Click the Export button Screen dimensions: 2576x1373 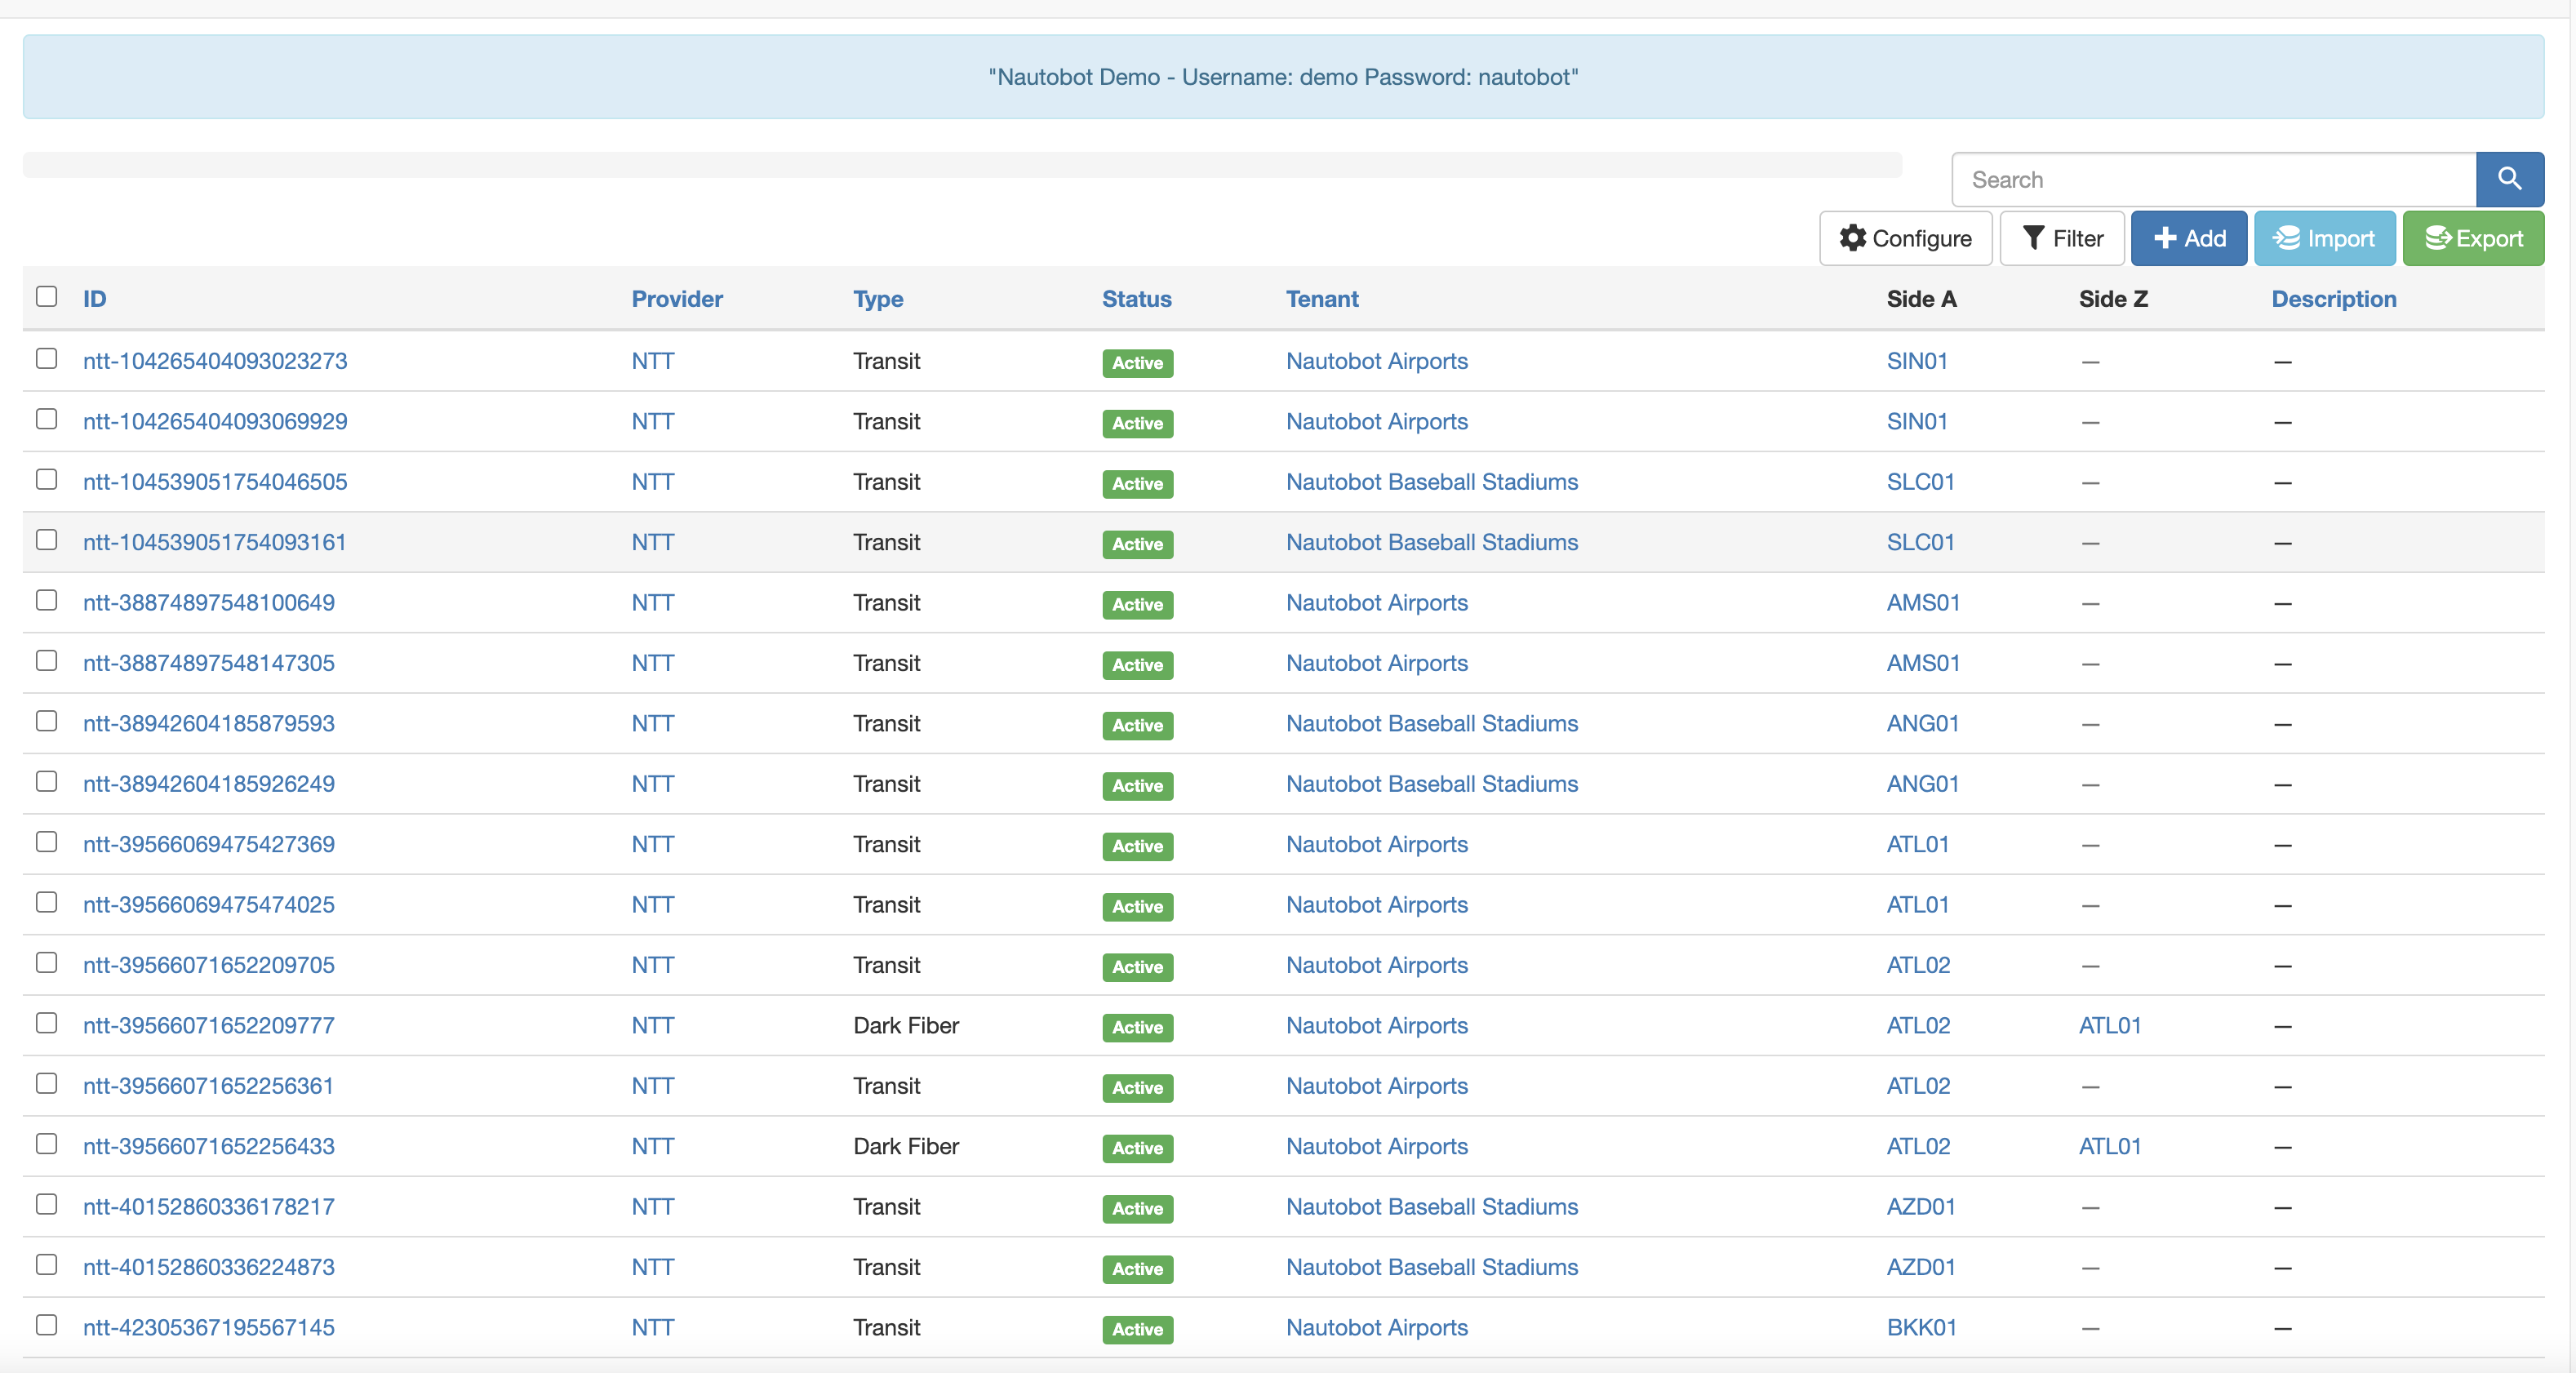2473,238
